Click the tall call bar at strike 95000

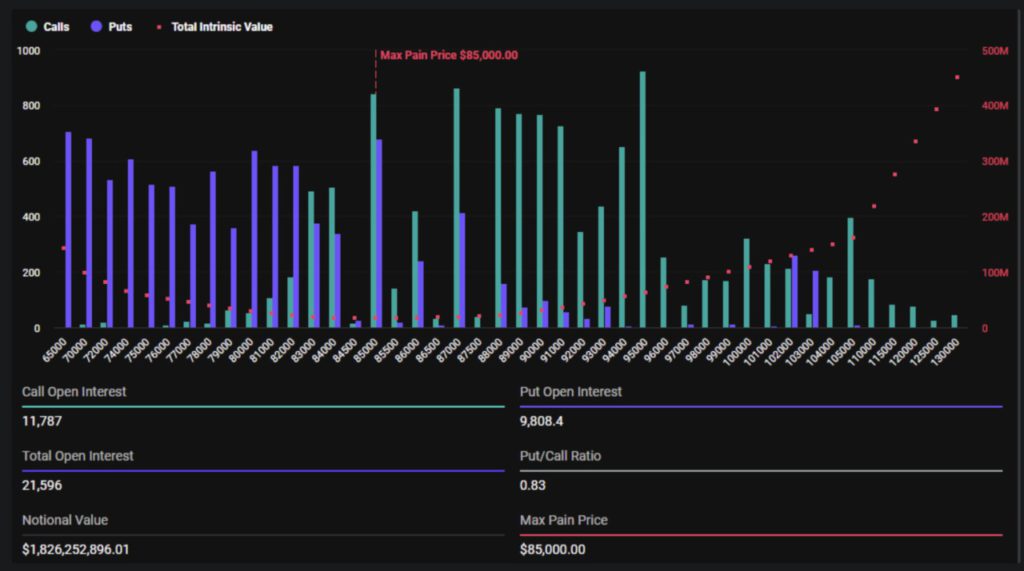(x=643, y=199)
